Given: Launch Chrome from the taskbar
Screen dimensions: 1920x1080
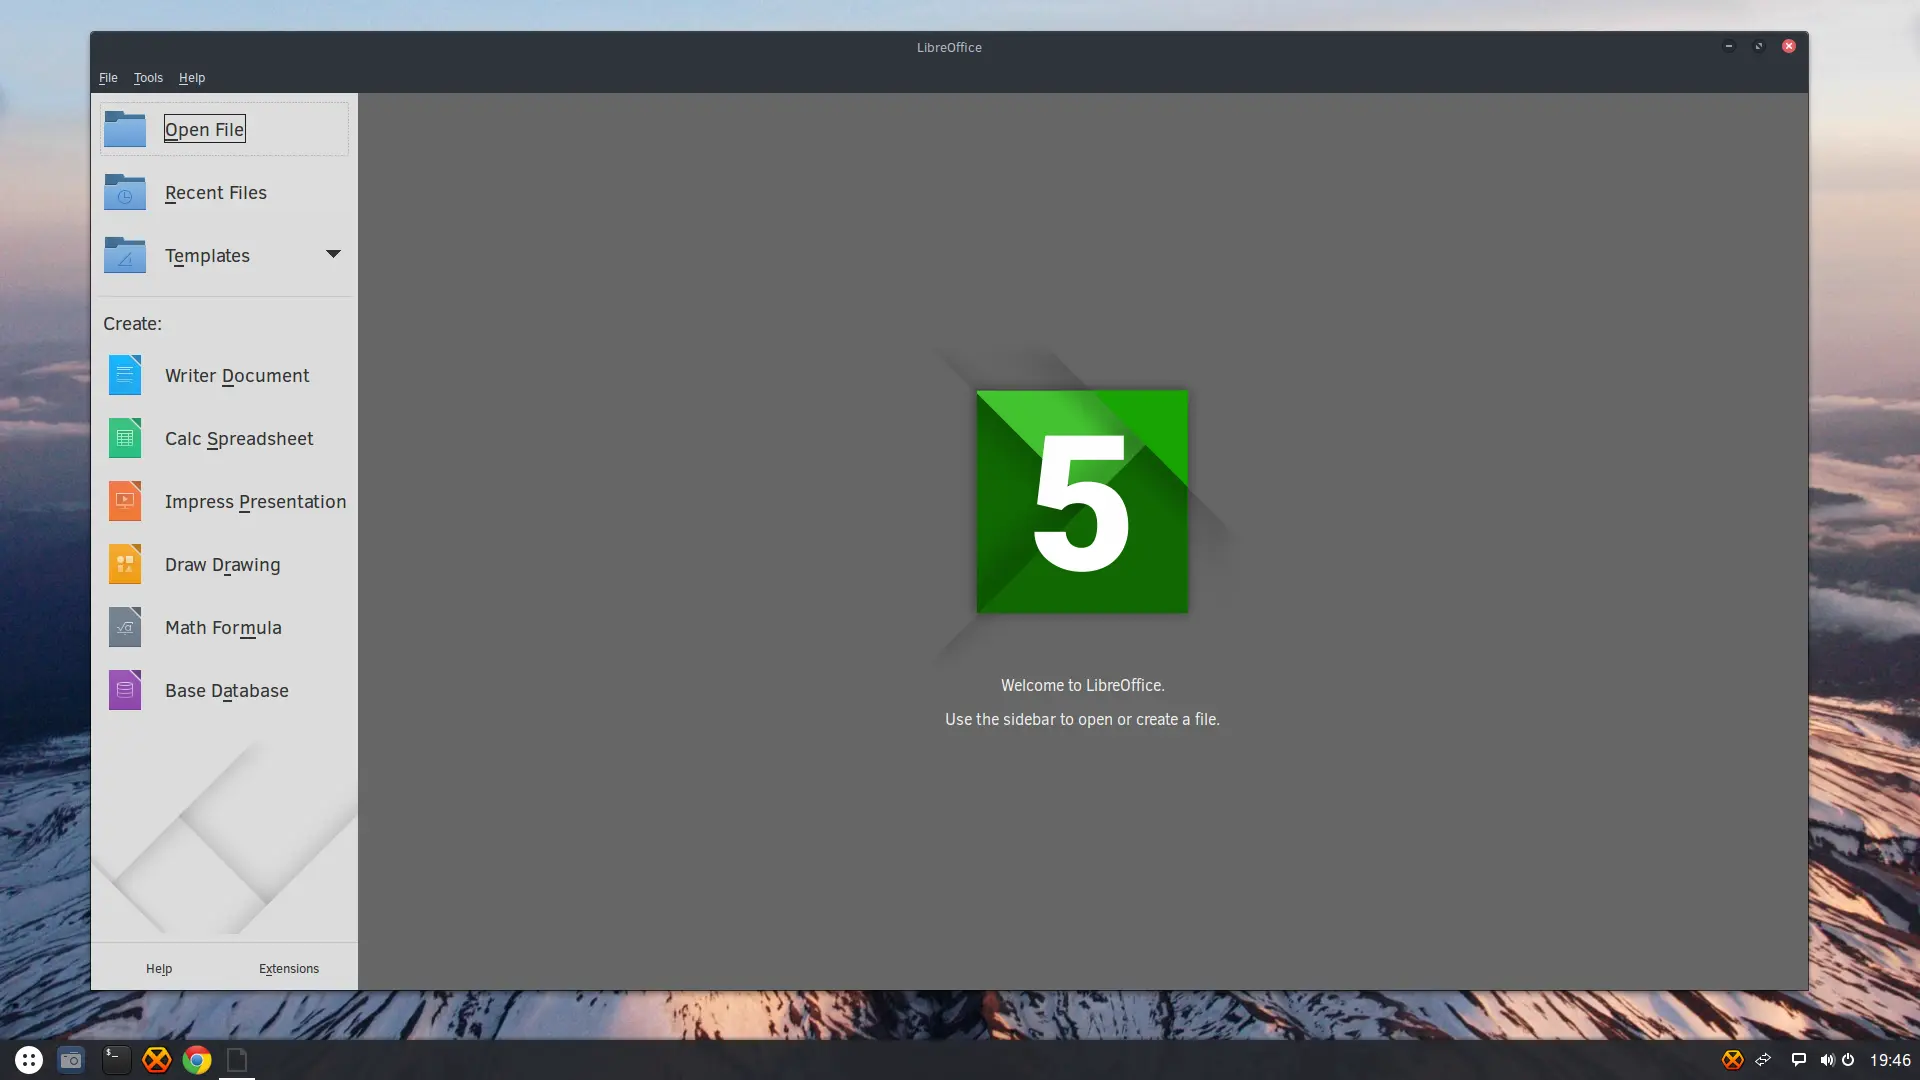Looking at the screenshot, I should pyautogui.click(x=197, y=1060).
